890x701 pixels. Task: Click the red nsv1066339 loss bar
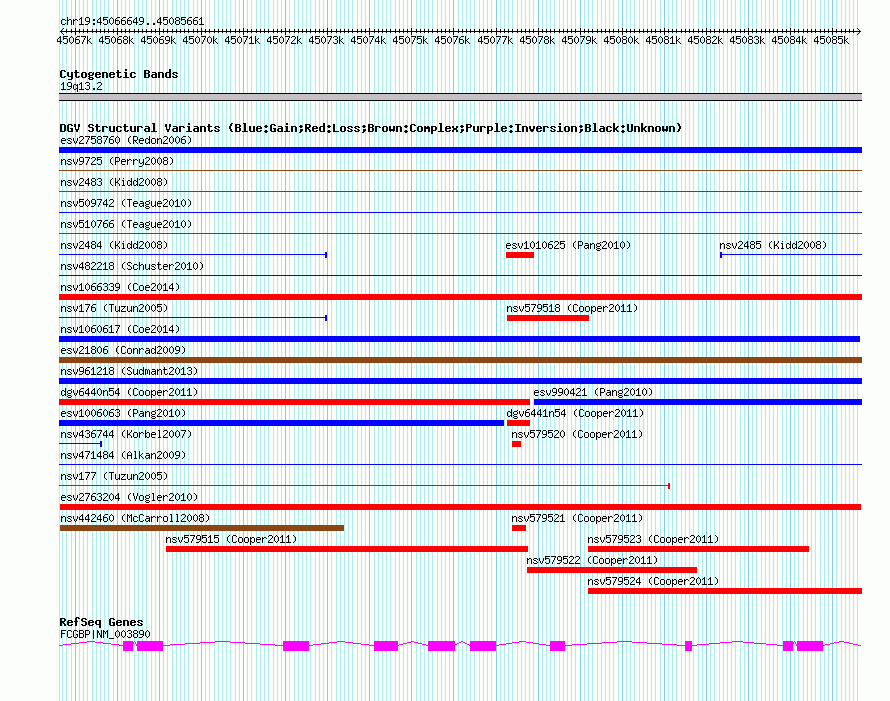(x=460, y=297)
